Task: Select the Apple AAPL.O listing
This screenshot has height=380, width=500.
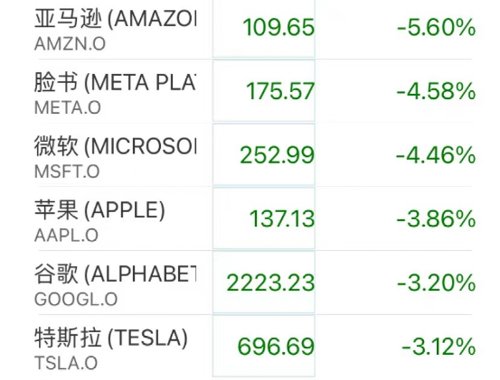Action: point(253,219)
